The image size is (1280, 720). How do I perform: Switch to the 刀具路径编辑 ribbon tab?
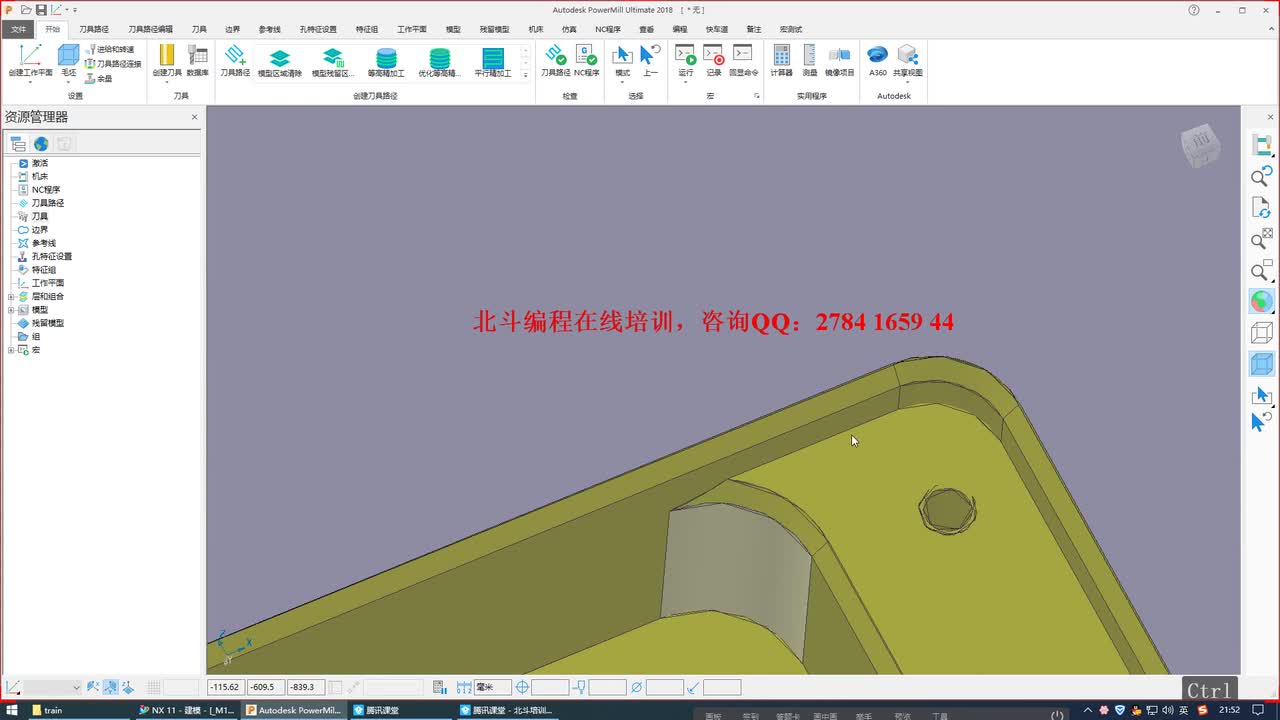(150, 29)
